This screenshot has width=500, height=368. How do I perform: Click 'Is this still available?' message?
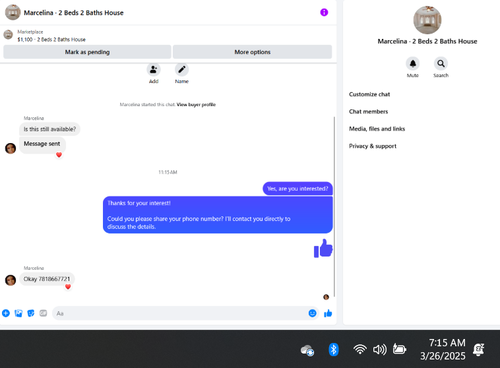coord(50,129)
